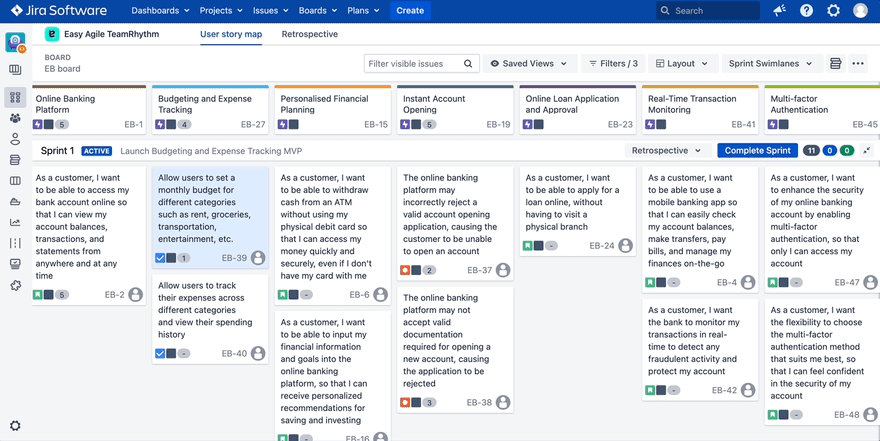Open the teams group icon in sidebar
Image resolution: width=880 pixels, height=441 pixels.
(15, 118)
